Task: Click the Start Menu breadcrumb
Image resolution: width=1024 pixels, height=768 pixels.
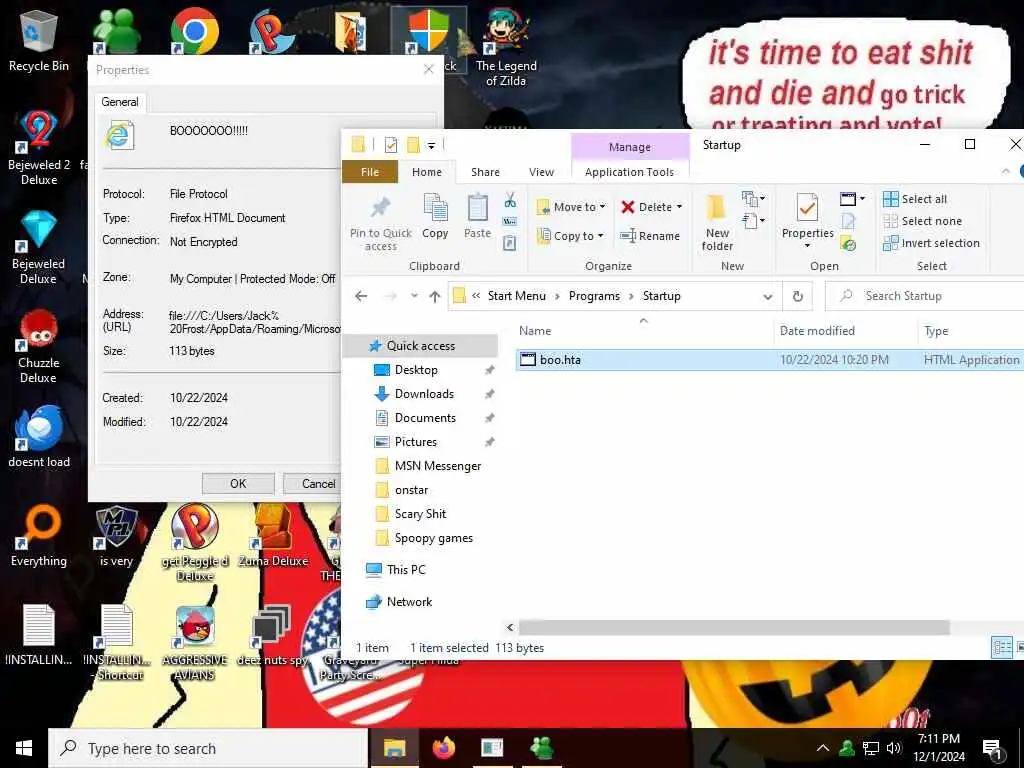Action: click(517, 296)
